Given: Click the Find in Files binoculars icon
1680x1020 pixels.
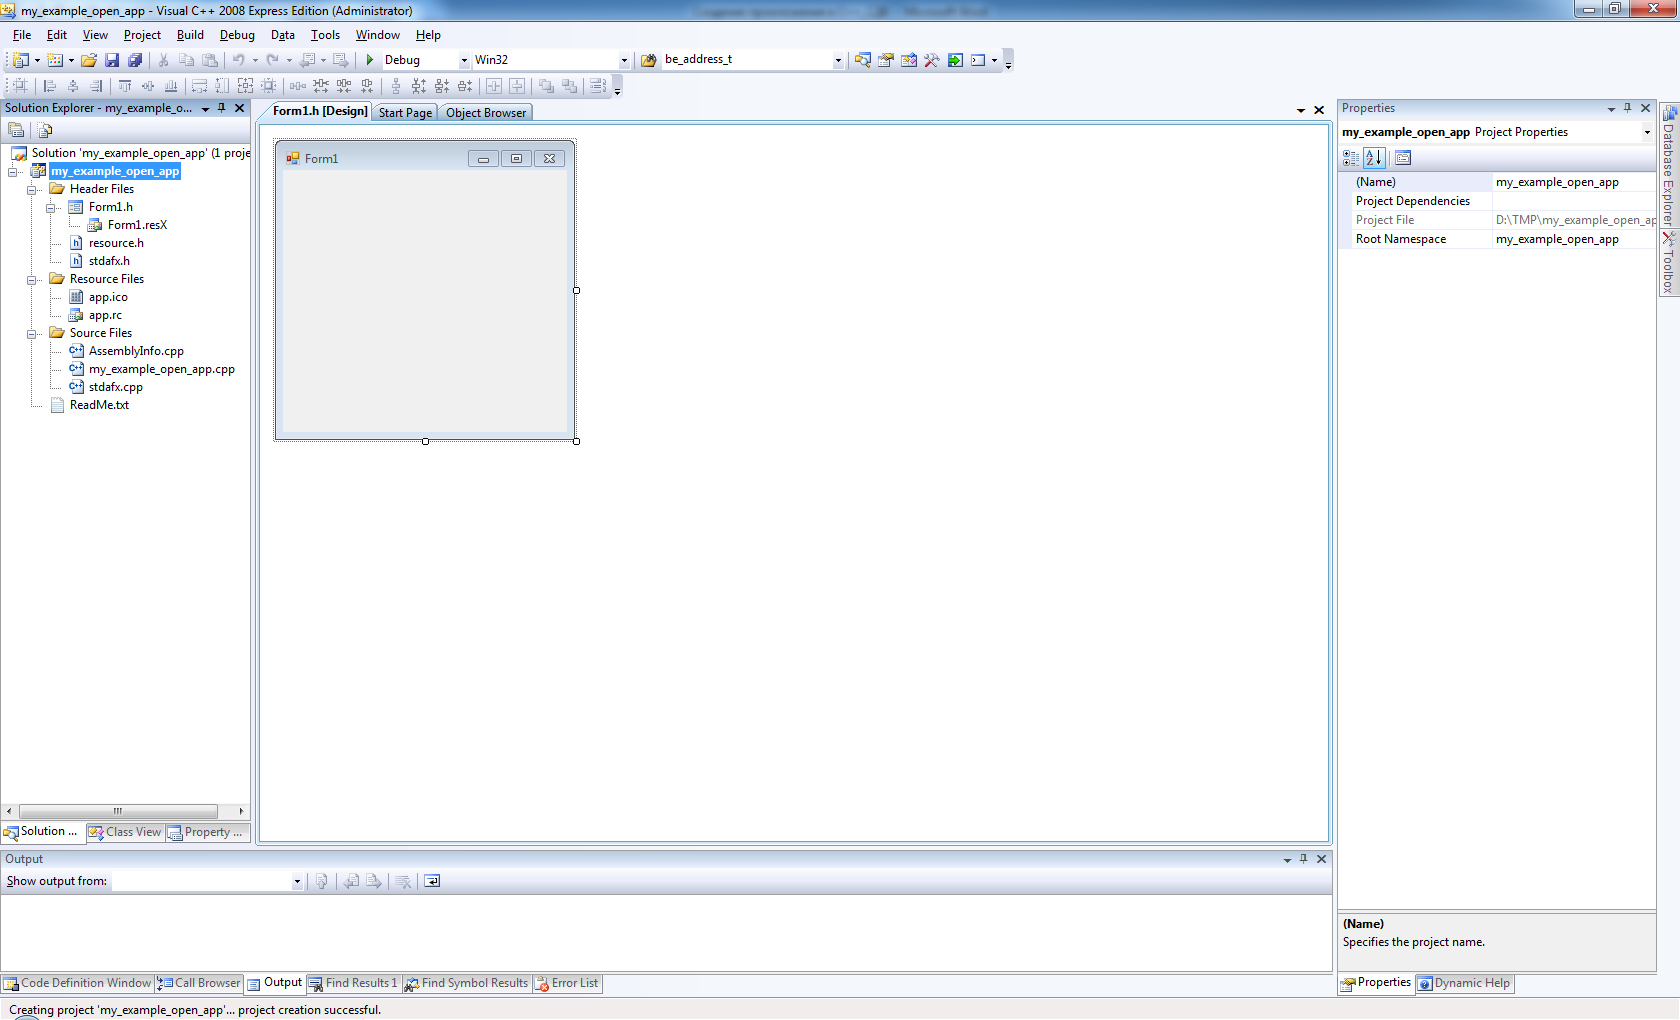Looking at the screenshot, I should 649,60.
